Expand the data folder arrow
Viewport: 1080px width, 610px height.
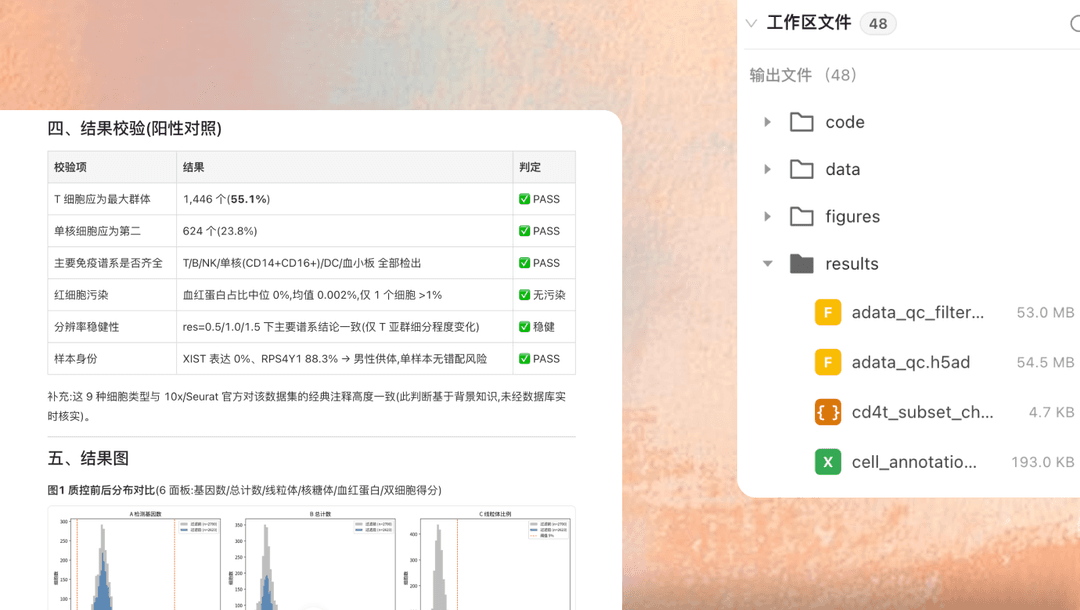[x=767, y=169]
